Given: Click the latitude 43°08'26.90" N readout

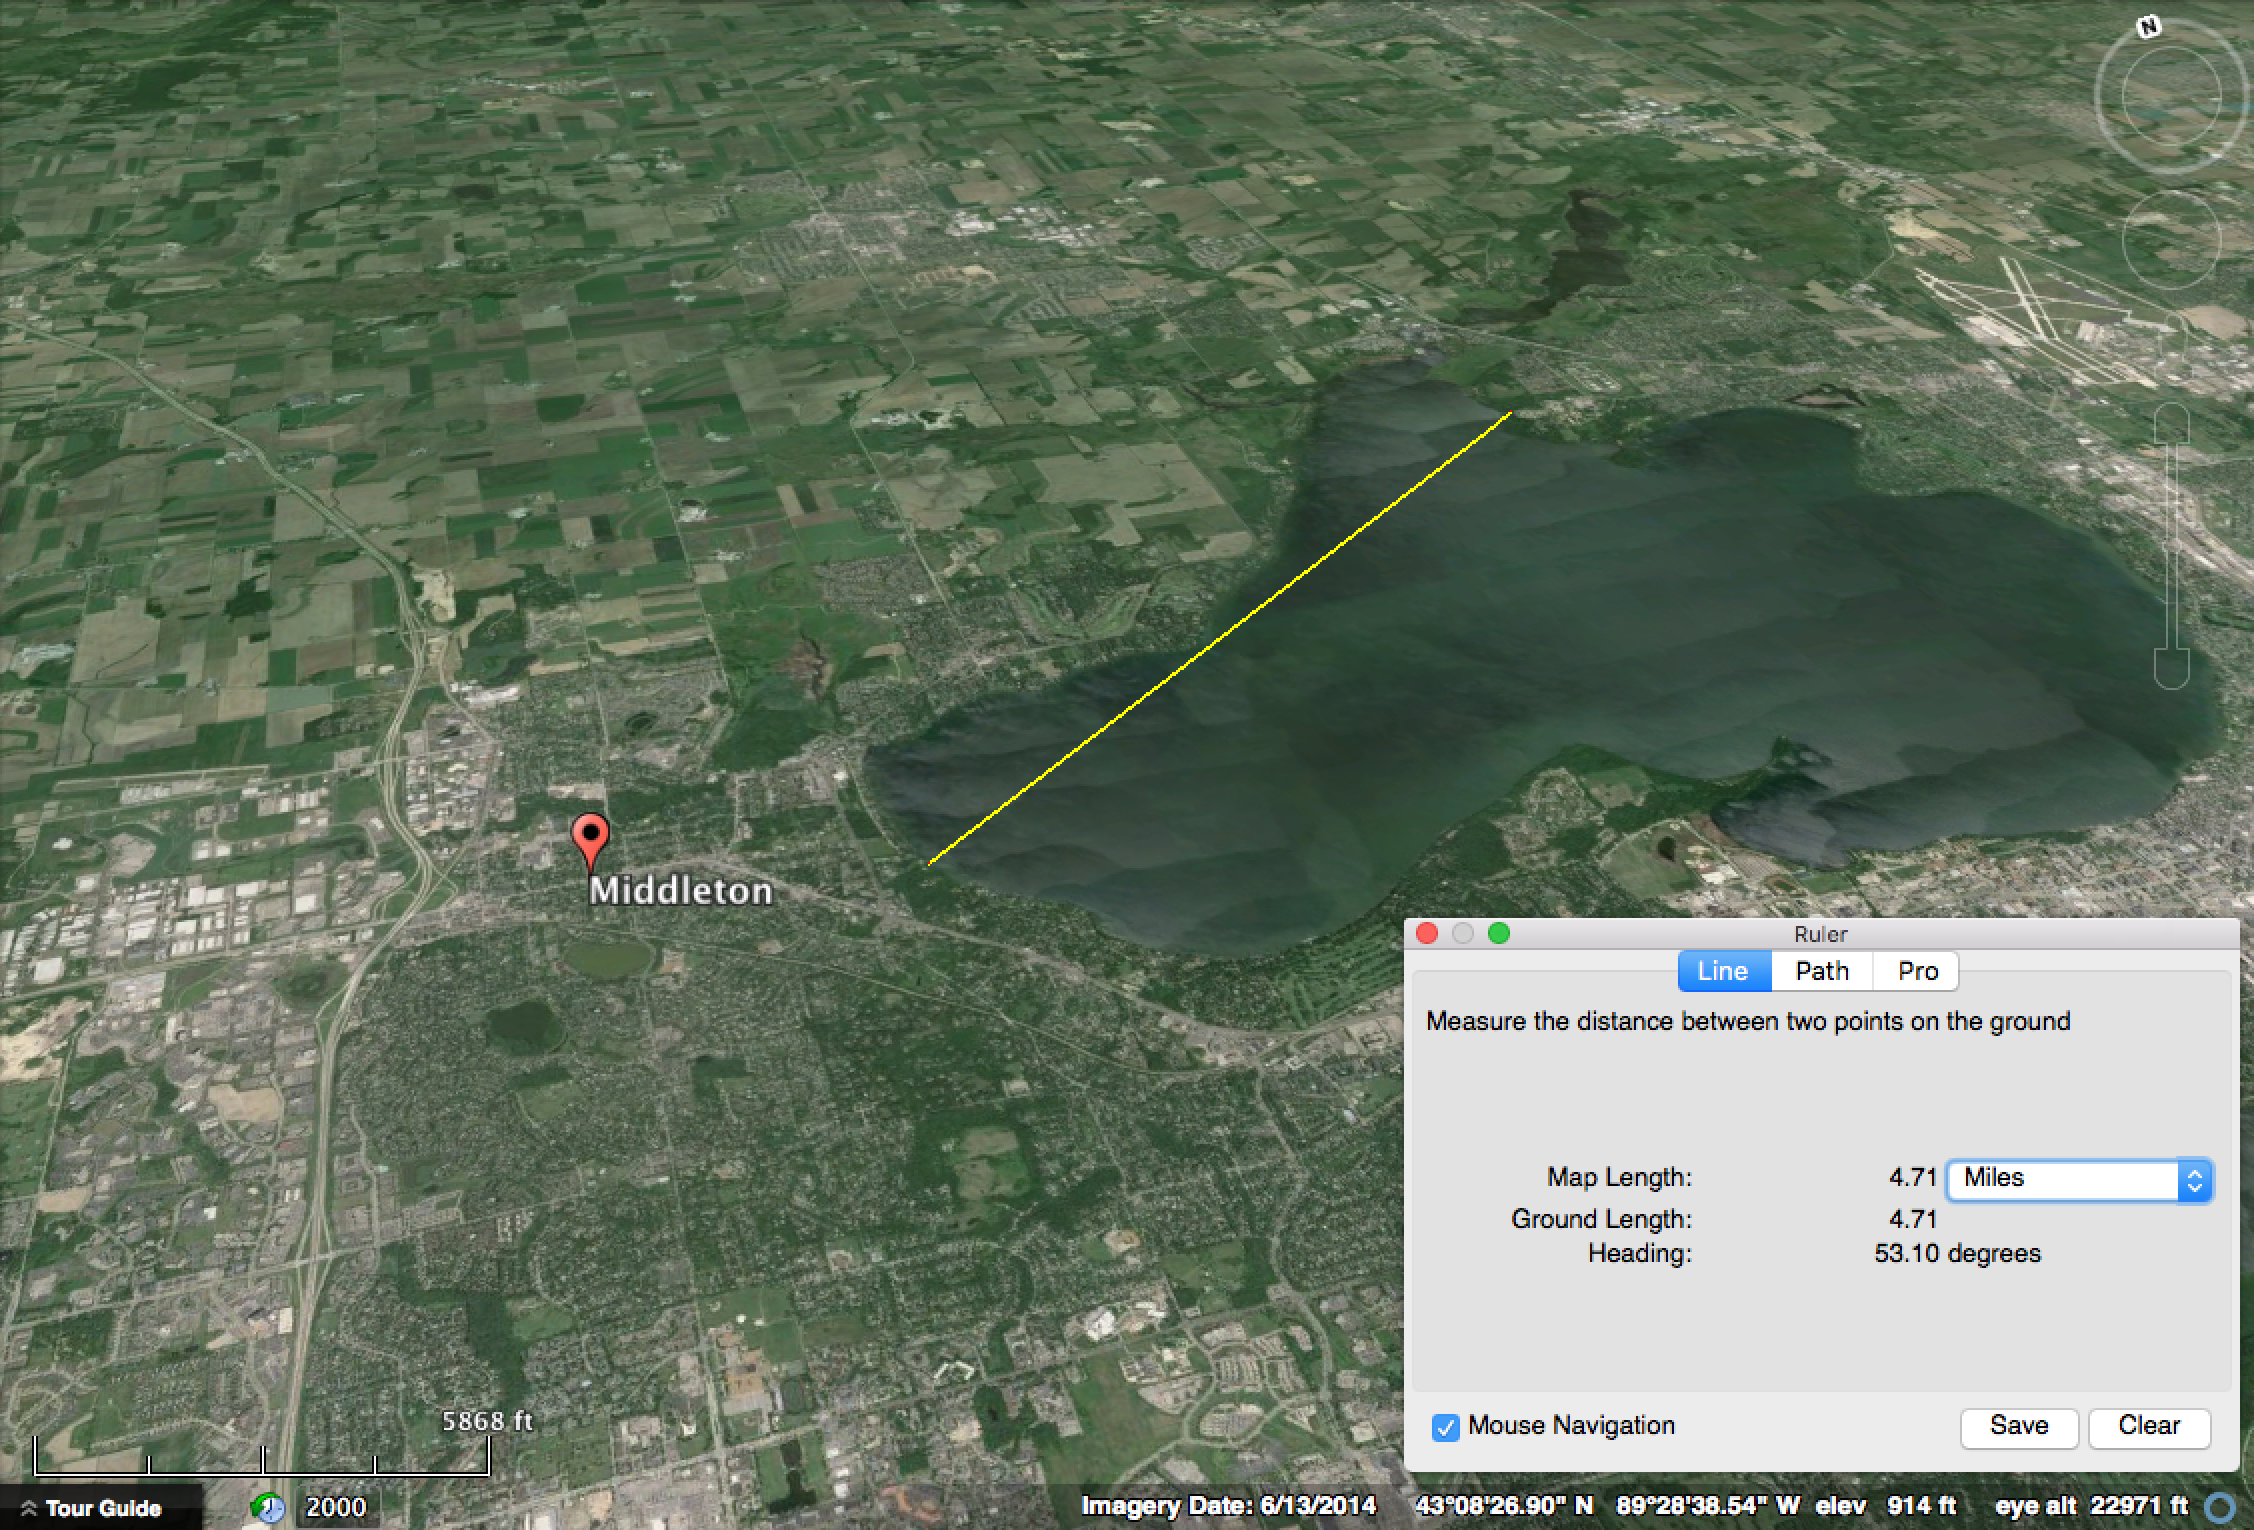Looking at the screenshot, I should [1504, 1507].
